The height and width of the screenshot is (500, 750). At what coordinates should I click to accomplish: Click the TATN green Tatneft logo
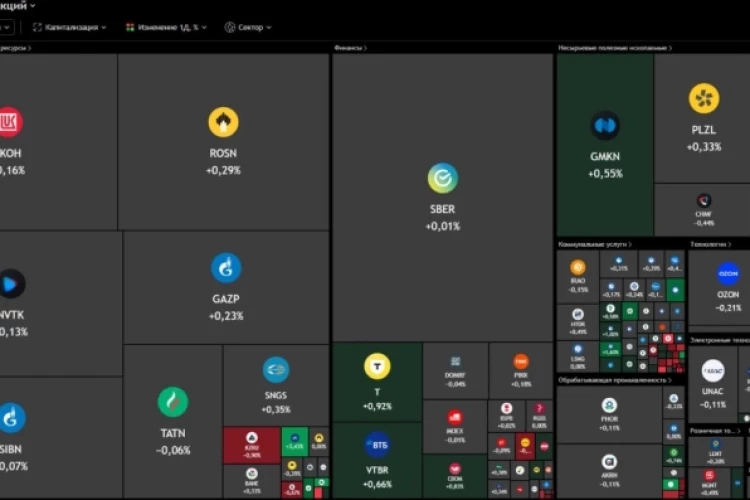click(173, 402)
